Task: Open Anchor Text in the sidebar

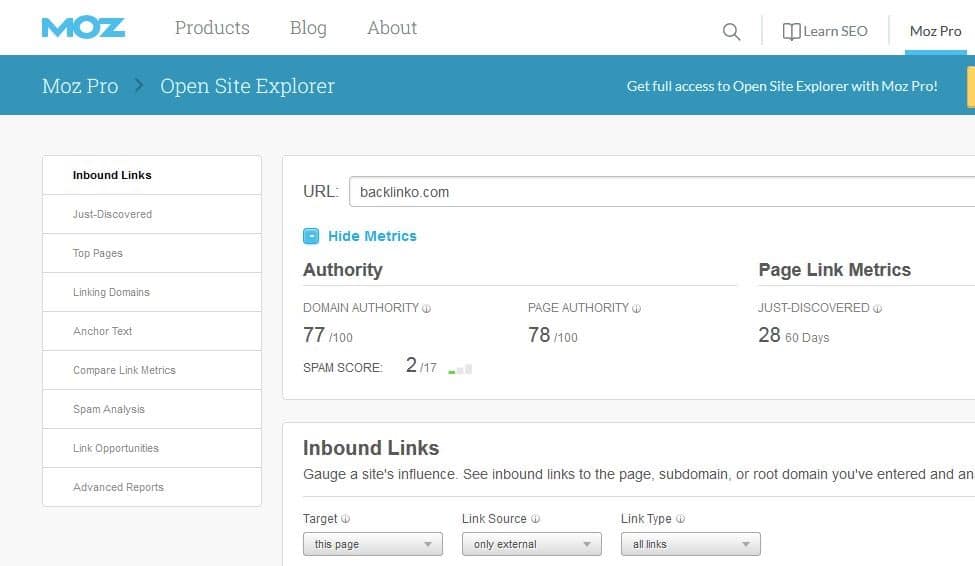Action: [x=152, y=332]
